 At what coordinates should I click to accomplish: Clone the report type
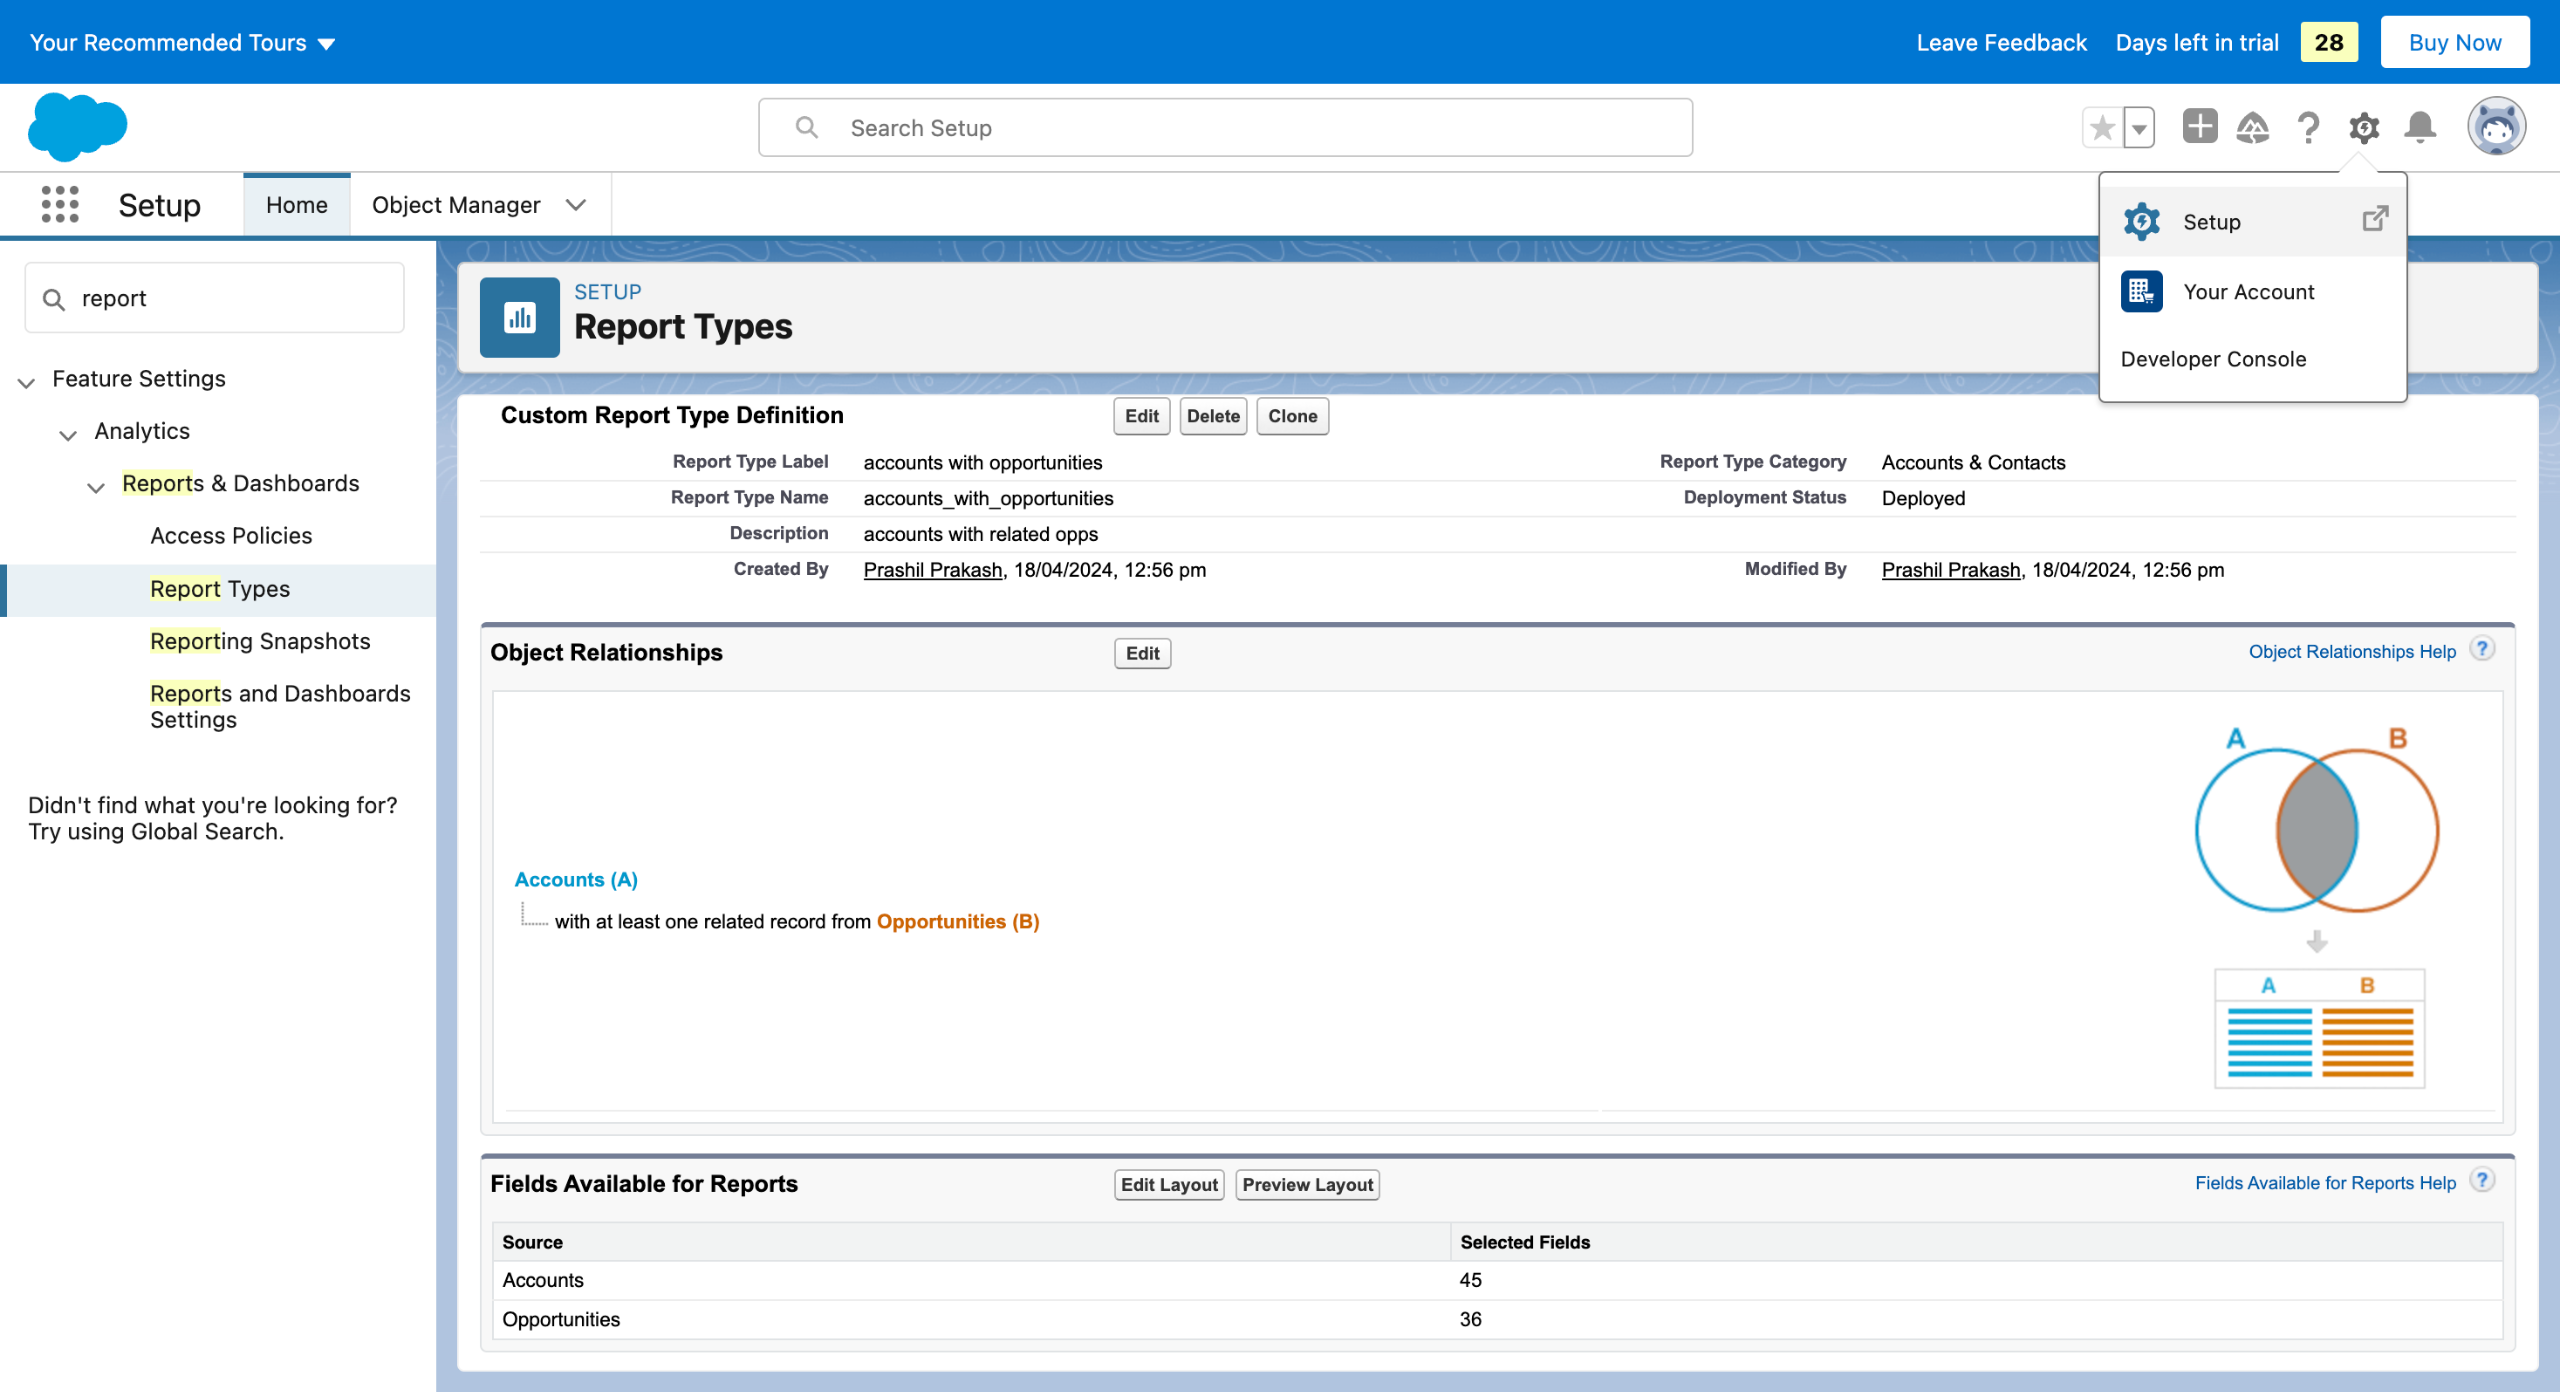pos(1292,416)
